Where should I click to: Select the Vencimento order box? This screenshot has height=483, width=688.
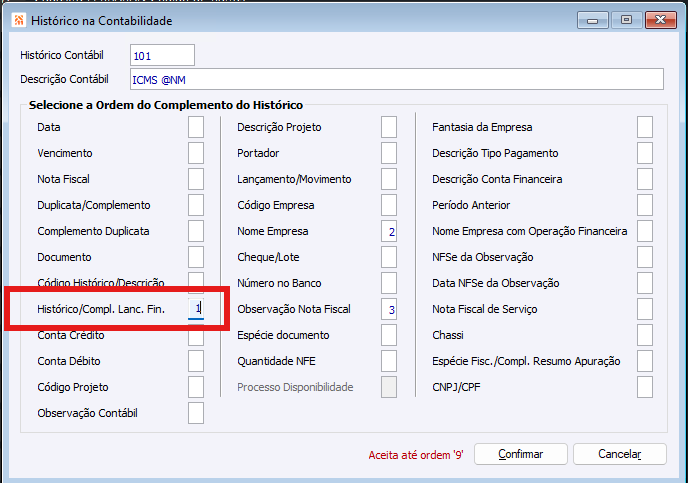coord(196,153)
